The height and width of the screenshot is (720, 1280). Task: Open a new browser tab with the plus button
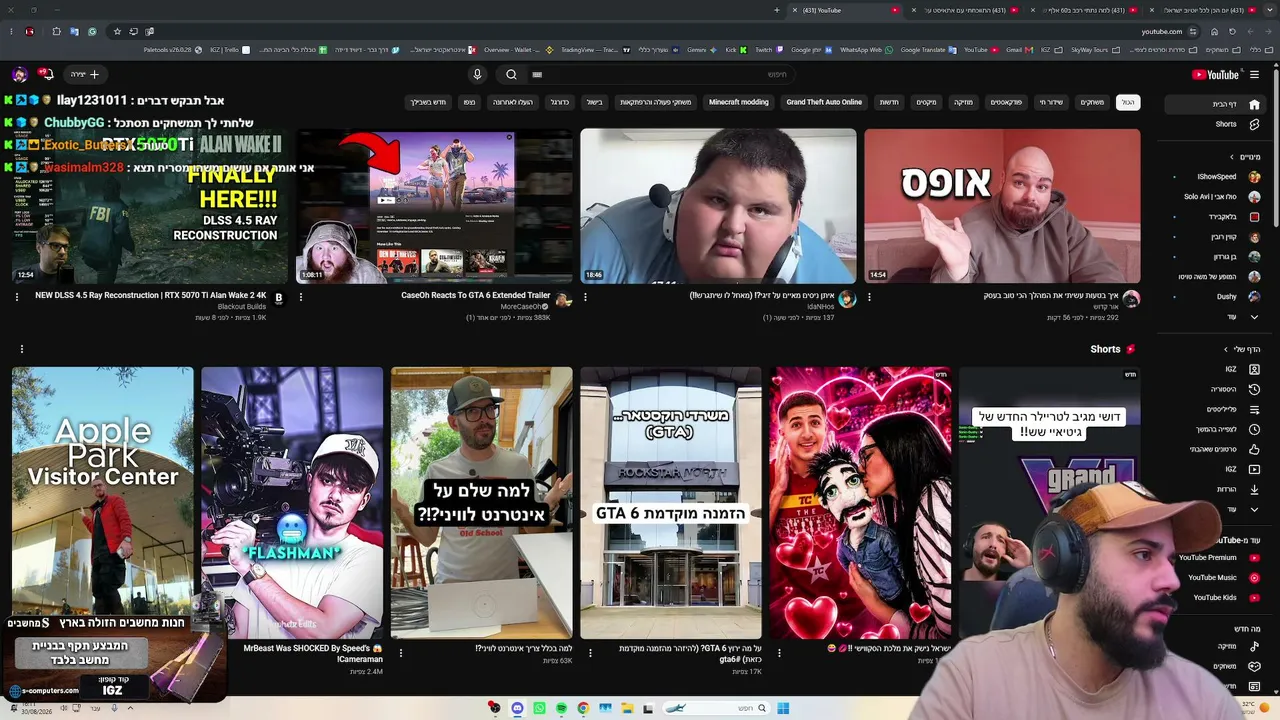776,10
